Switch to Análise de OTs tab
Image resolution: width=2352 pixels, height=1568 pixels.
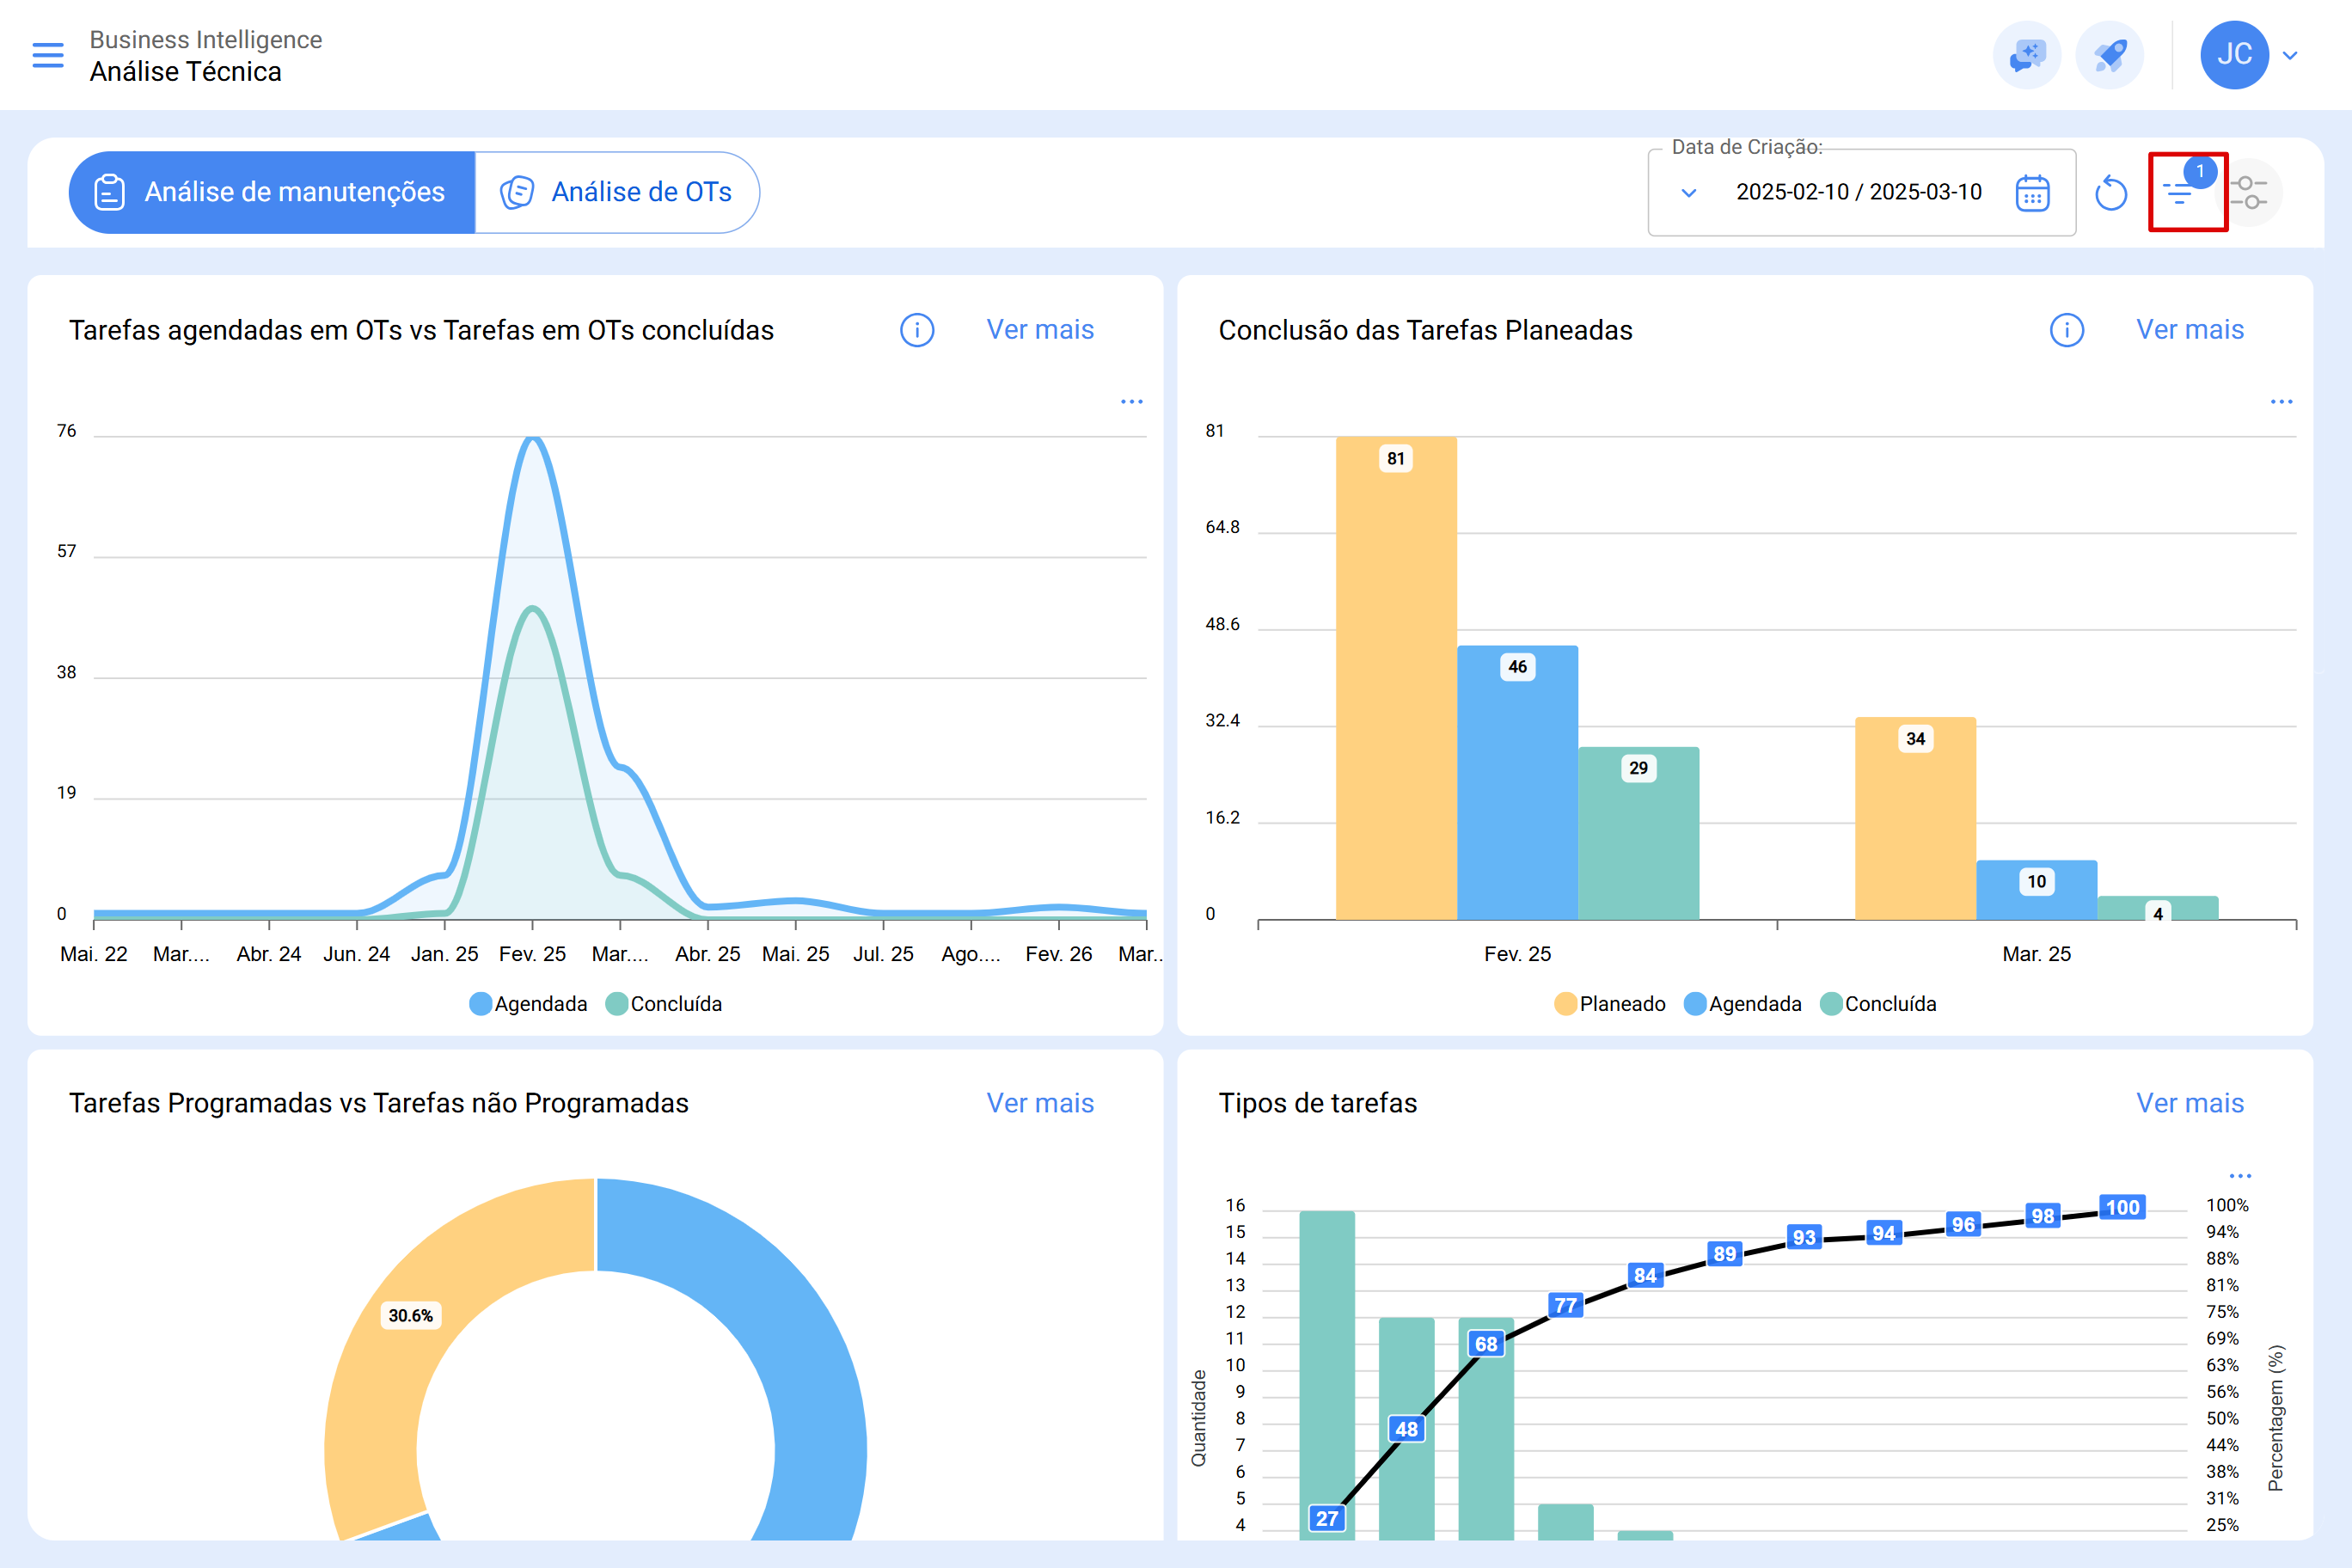(x=617, y=192)
